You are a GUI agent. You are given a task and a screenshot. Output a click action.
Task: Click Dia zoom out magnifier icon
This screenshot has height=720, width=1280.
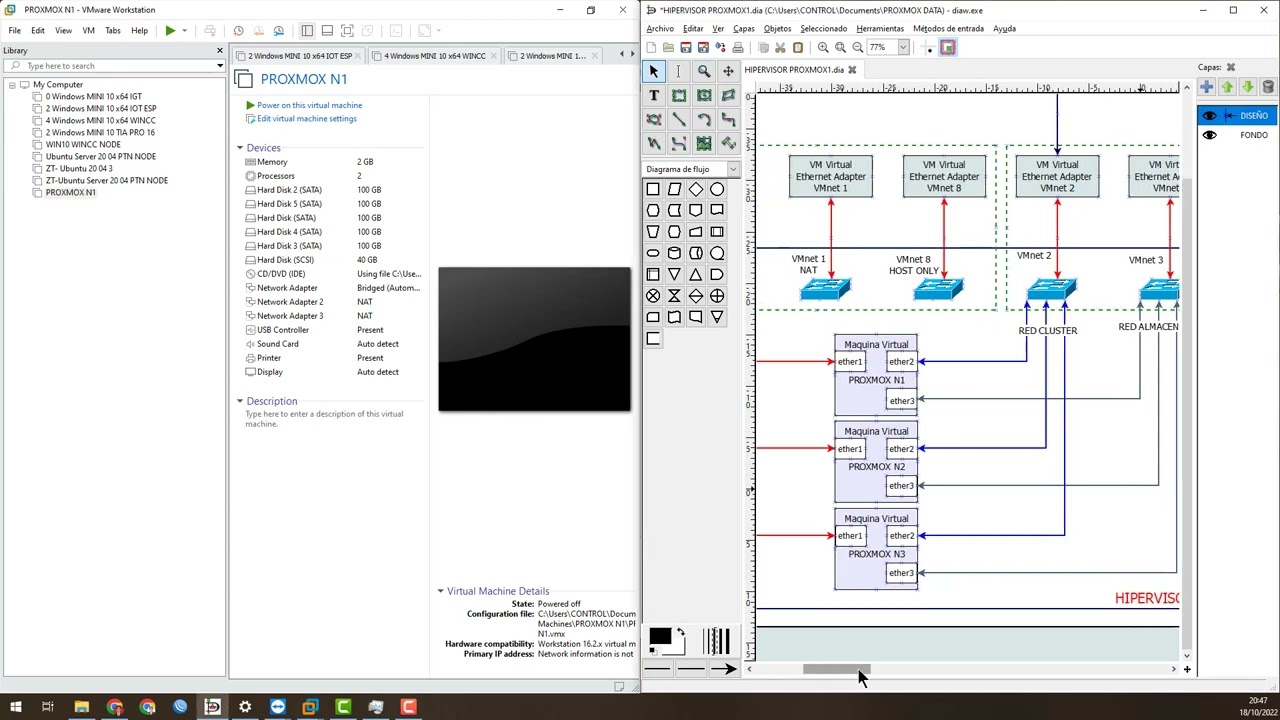click(857, 47)
